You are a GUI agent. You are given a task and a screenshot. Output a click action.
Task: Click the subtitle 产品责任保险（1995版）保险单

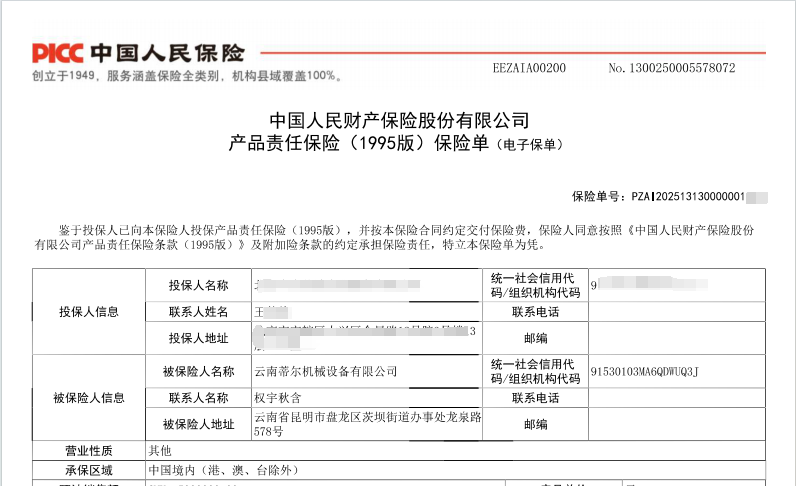click(358, 143)
